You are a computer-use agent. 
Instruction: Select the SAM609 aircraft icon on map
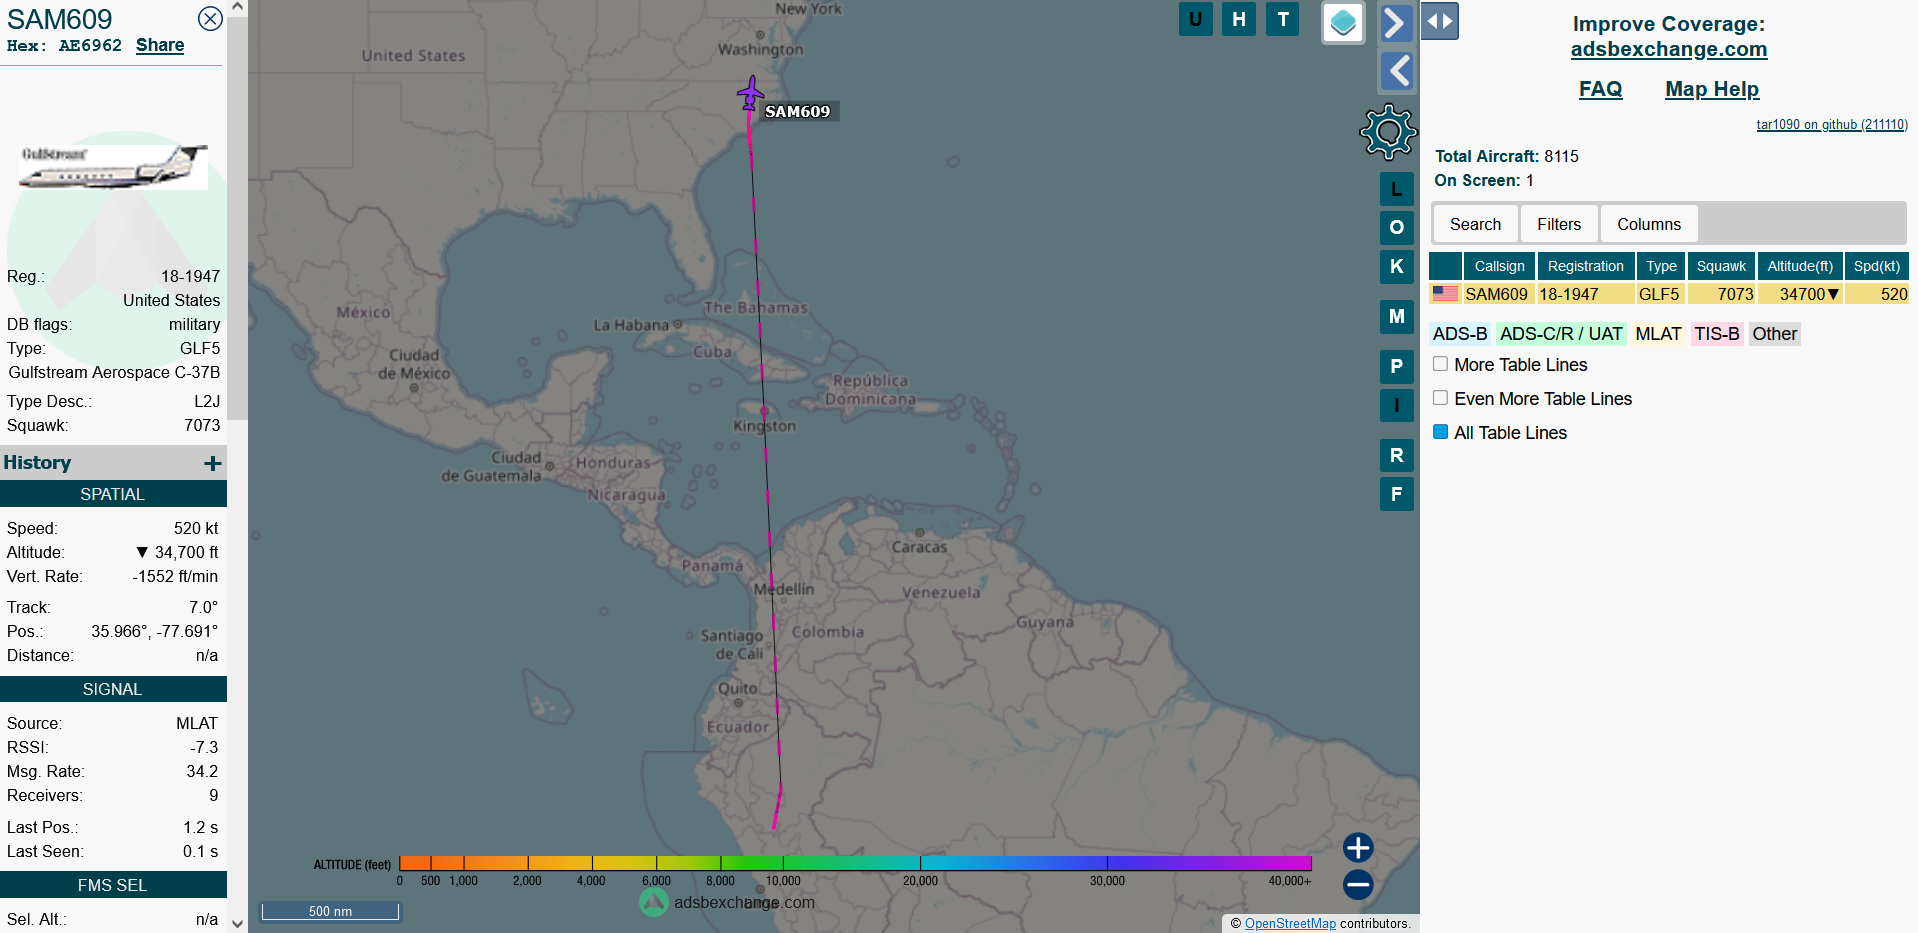pos(750,93)
